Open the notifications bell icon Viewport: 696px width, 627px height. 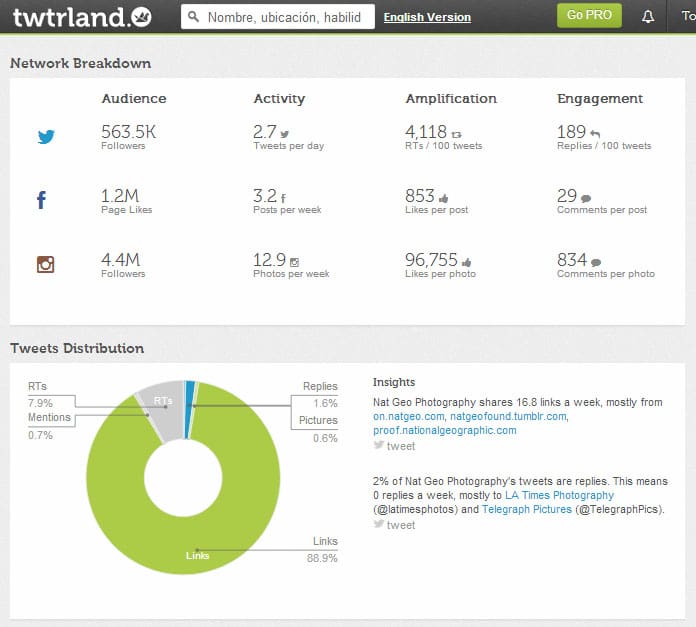click(x=648, y=17)
